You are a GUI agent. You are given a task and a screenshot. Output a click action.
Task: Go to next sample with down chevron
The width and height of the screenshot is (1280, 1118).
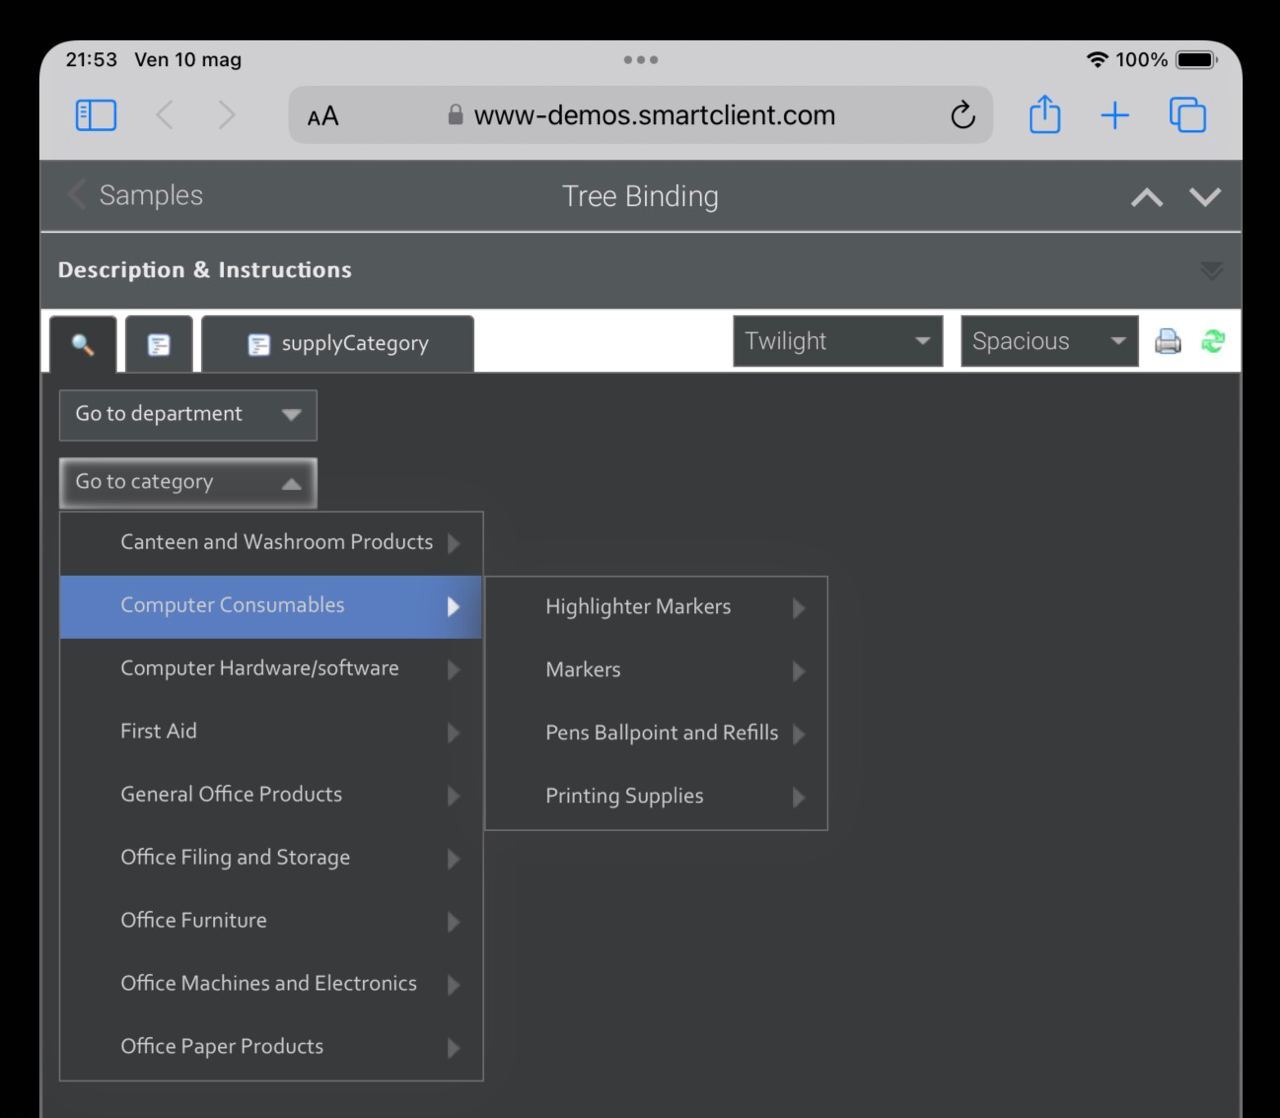pyautogui.click(x=1205, y=197)
